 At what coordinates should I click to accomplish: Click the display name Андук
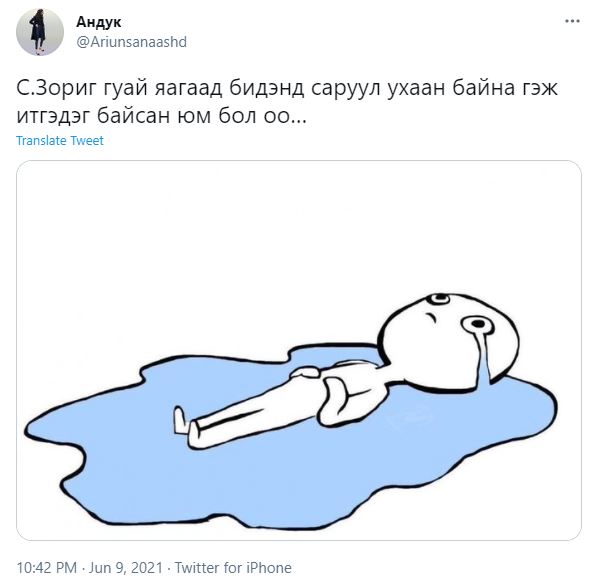click(x=99, y=22)
